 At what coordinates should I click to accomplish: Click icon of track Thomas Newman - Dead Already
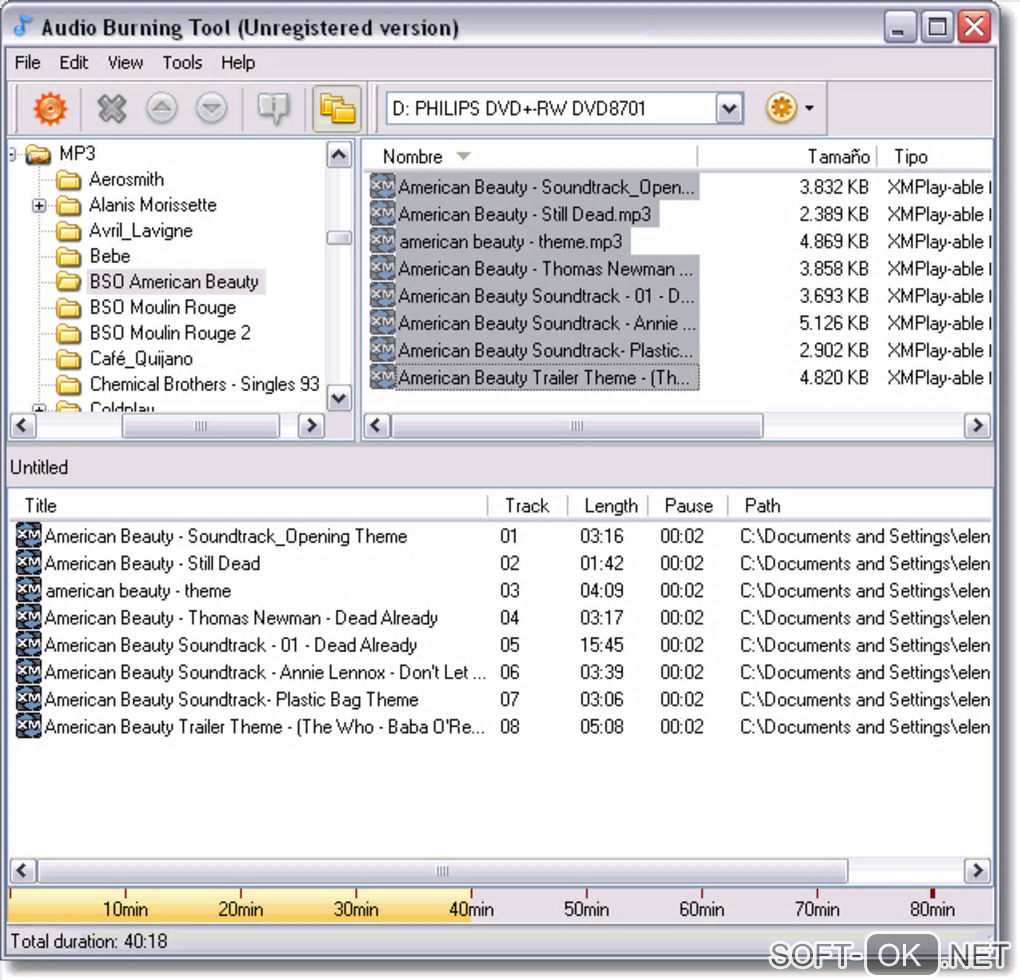click(x=29, y=617)
